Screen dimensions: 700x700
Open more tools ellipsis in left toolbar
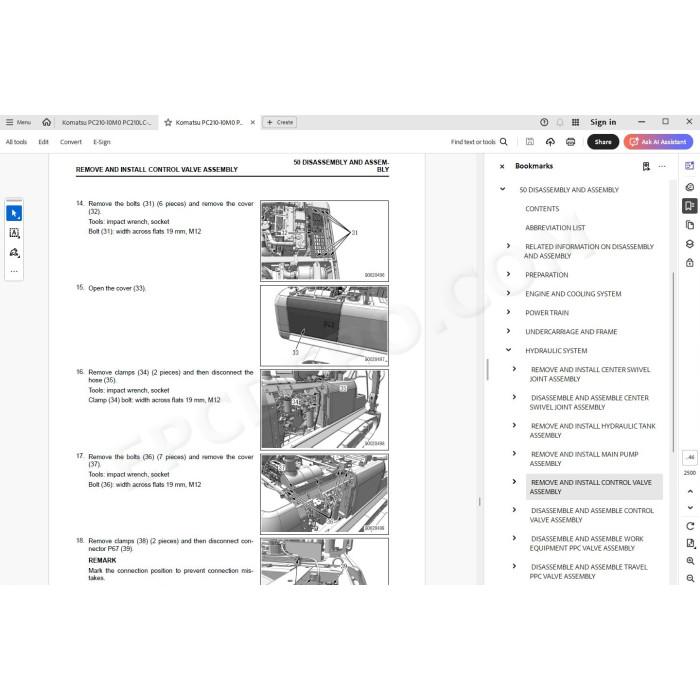(x=14, y=271)
